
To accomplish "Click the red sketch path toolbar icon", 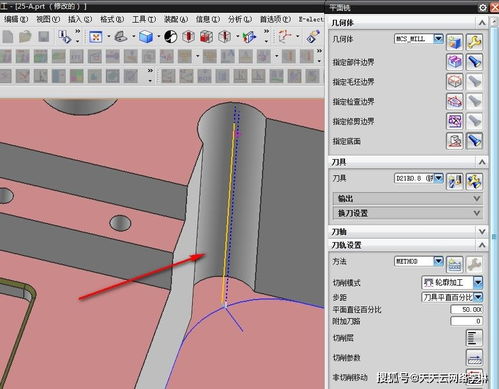I will [x=285, y=36].
